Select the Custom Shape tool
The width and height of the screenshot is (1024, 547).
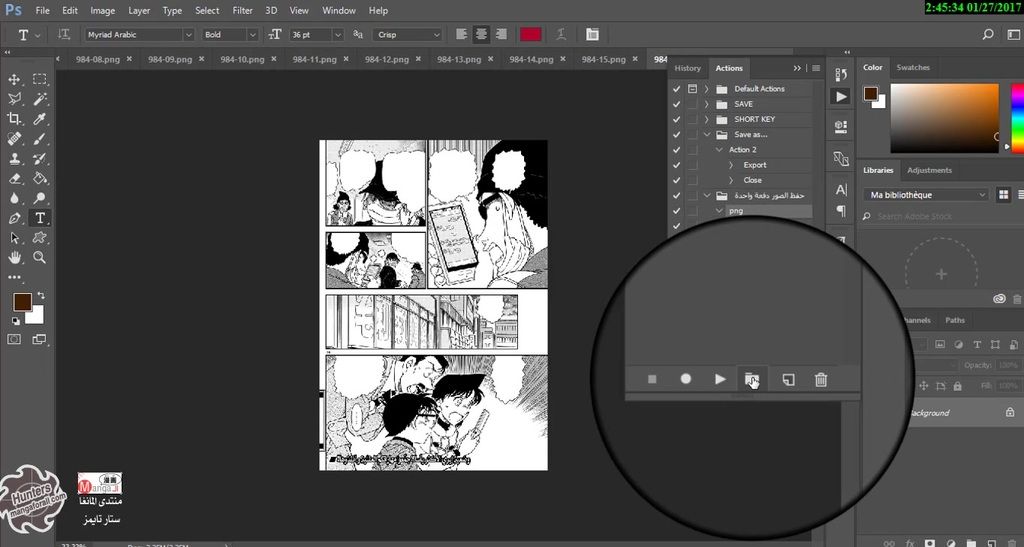tap(40, 238)
